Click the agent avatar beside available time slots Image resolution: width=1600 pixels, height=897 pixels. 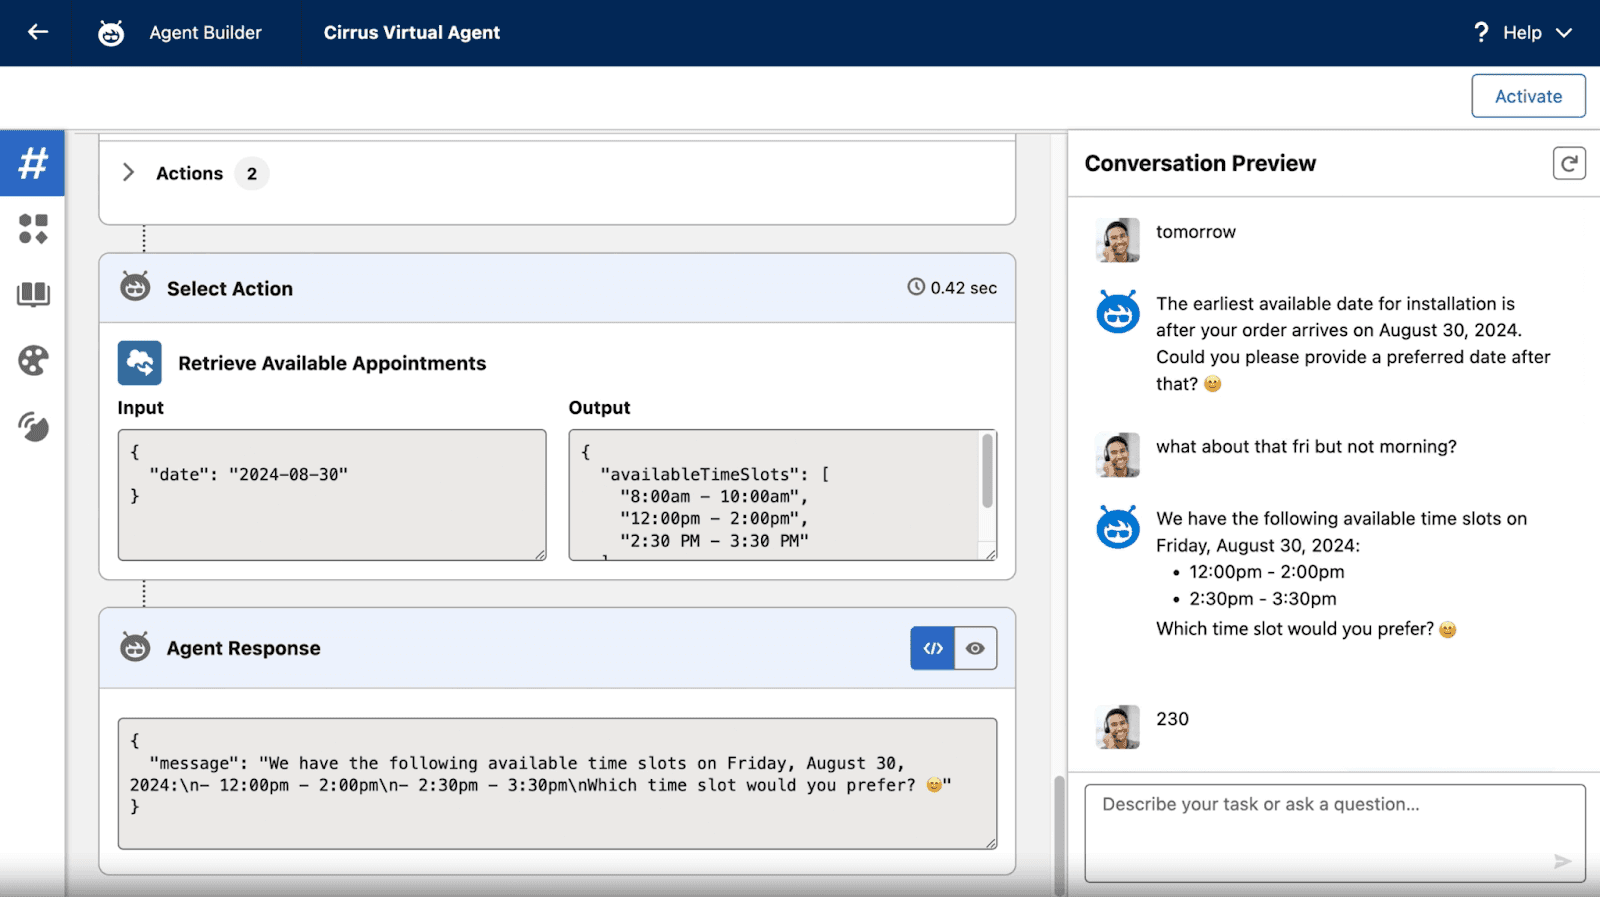pos(1118,527)
